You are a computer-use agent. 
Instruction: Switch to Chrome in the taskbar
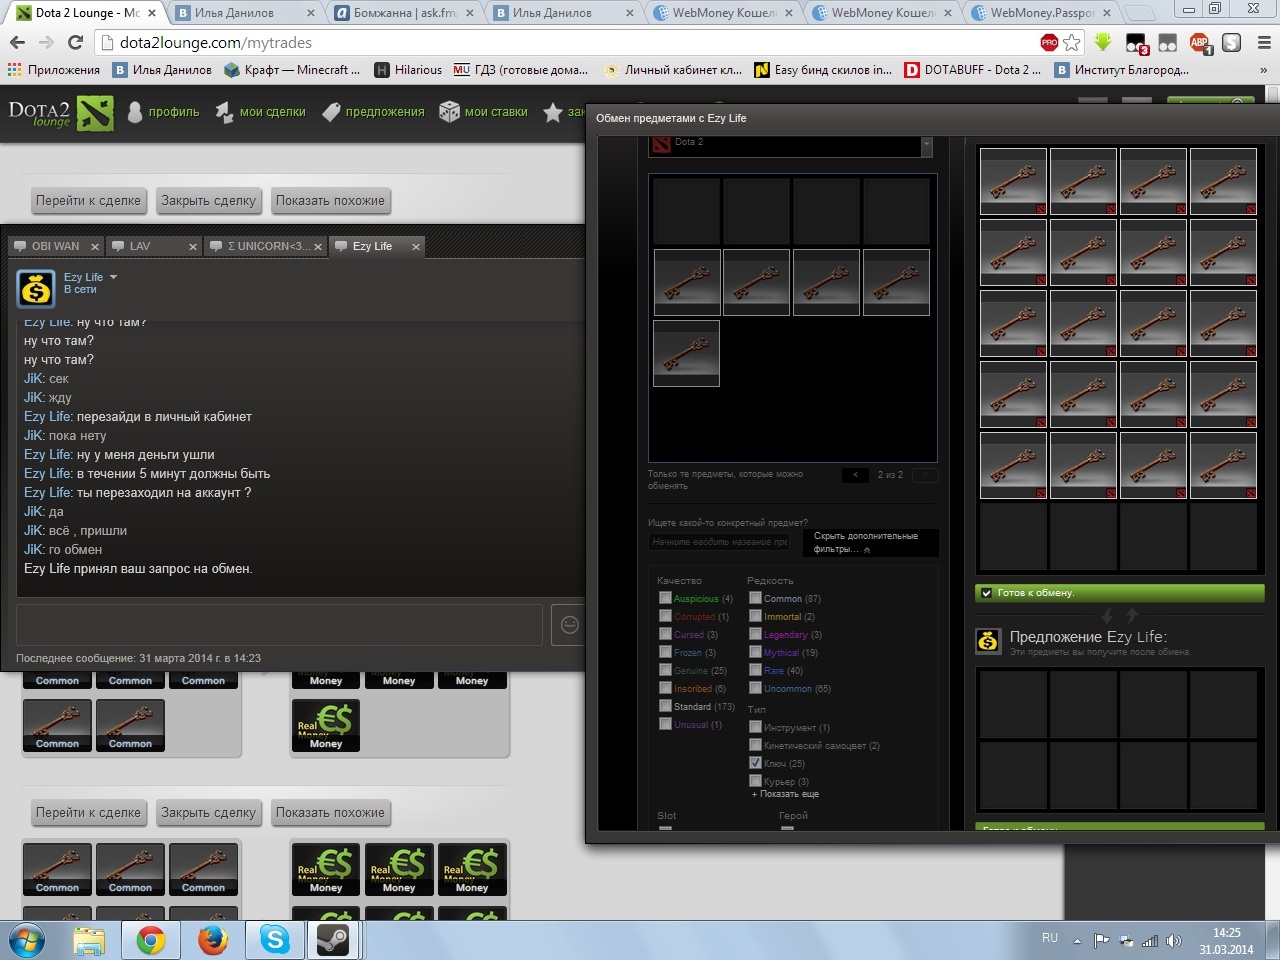(x=151, y=941)
